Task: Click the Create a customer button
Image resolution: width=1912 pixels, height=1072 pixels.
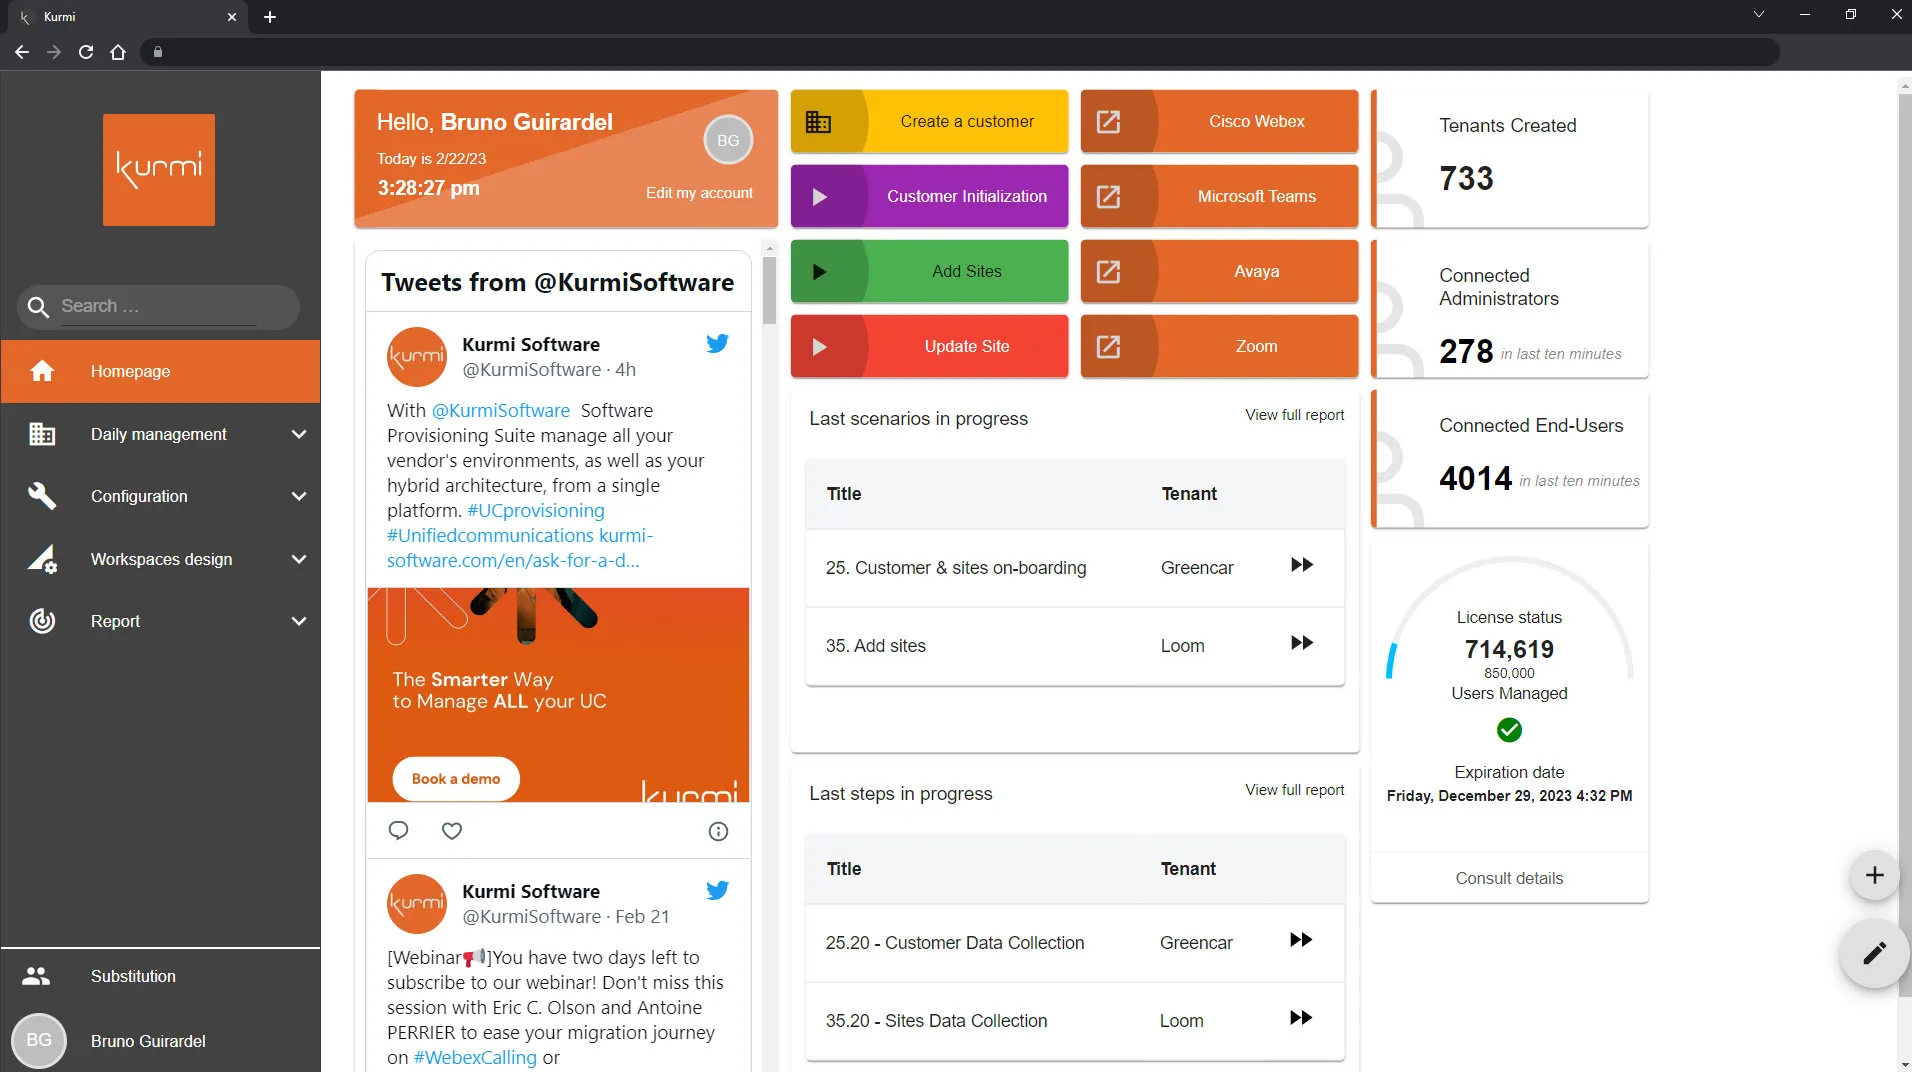Action: pos(929,122)
